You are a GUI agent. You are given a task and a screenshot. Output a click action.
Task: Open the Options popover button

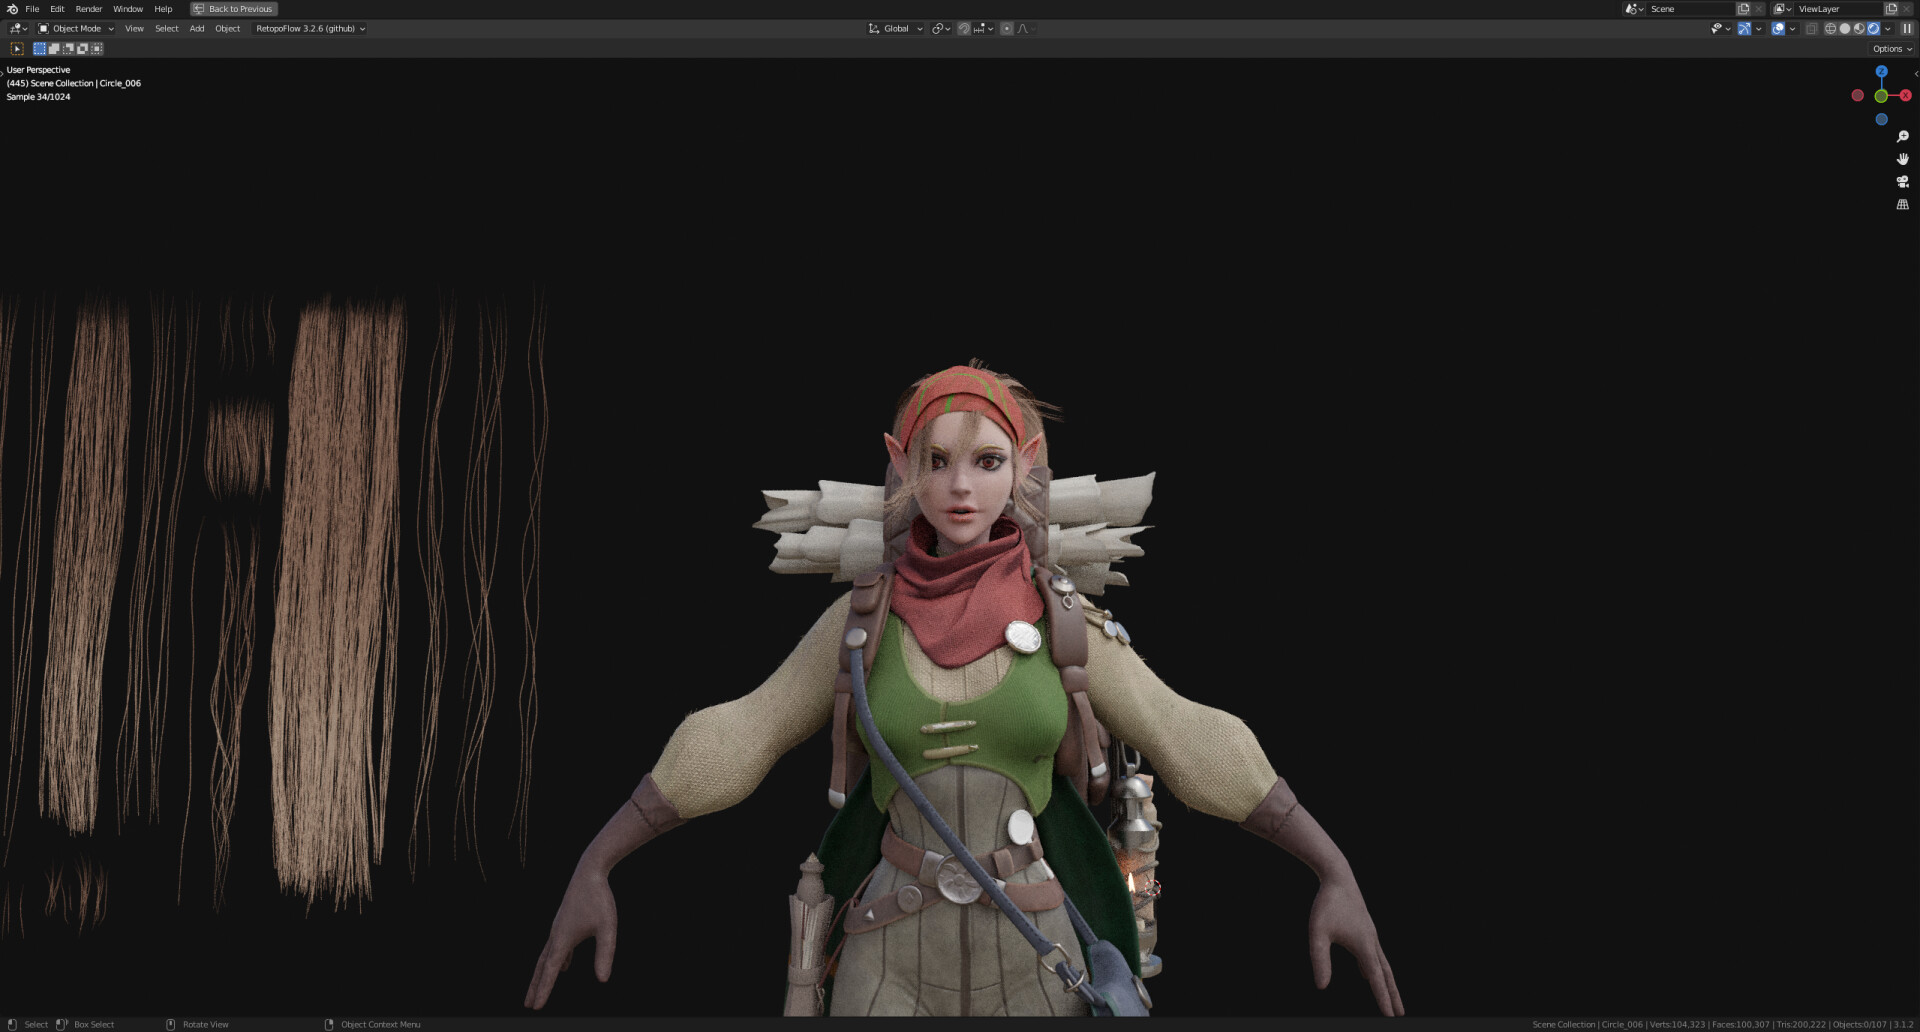(1891, 49)
